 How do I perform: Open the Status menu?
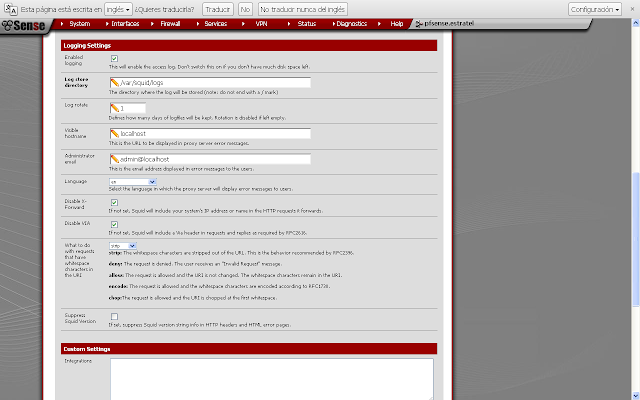pyautogui.click(x=307, y=24)
